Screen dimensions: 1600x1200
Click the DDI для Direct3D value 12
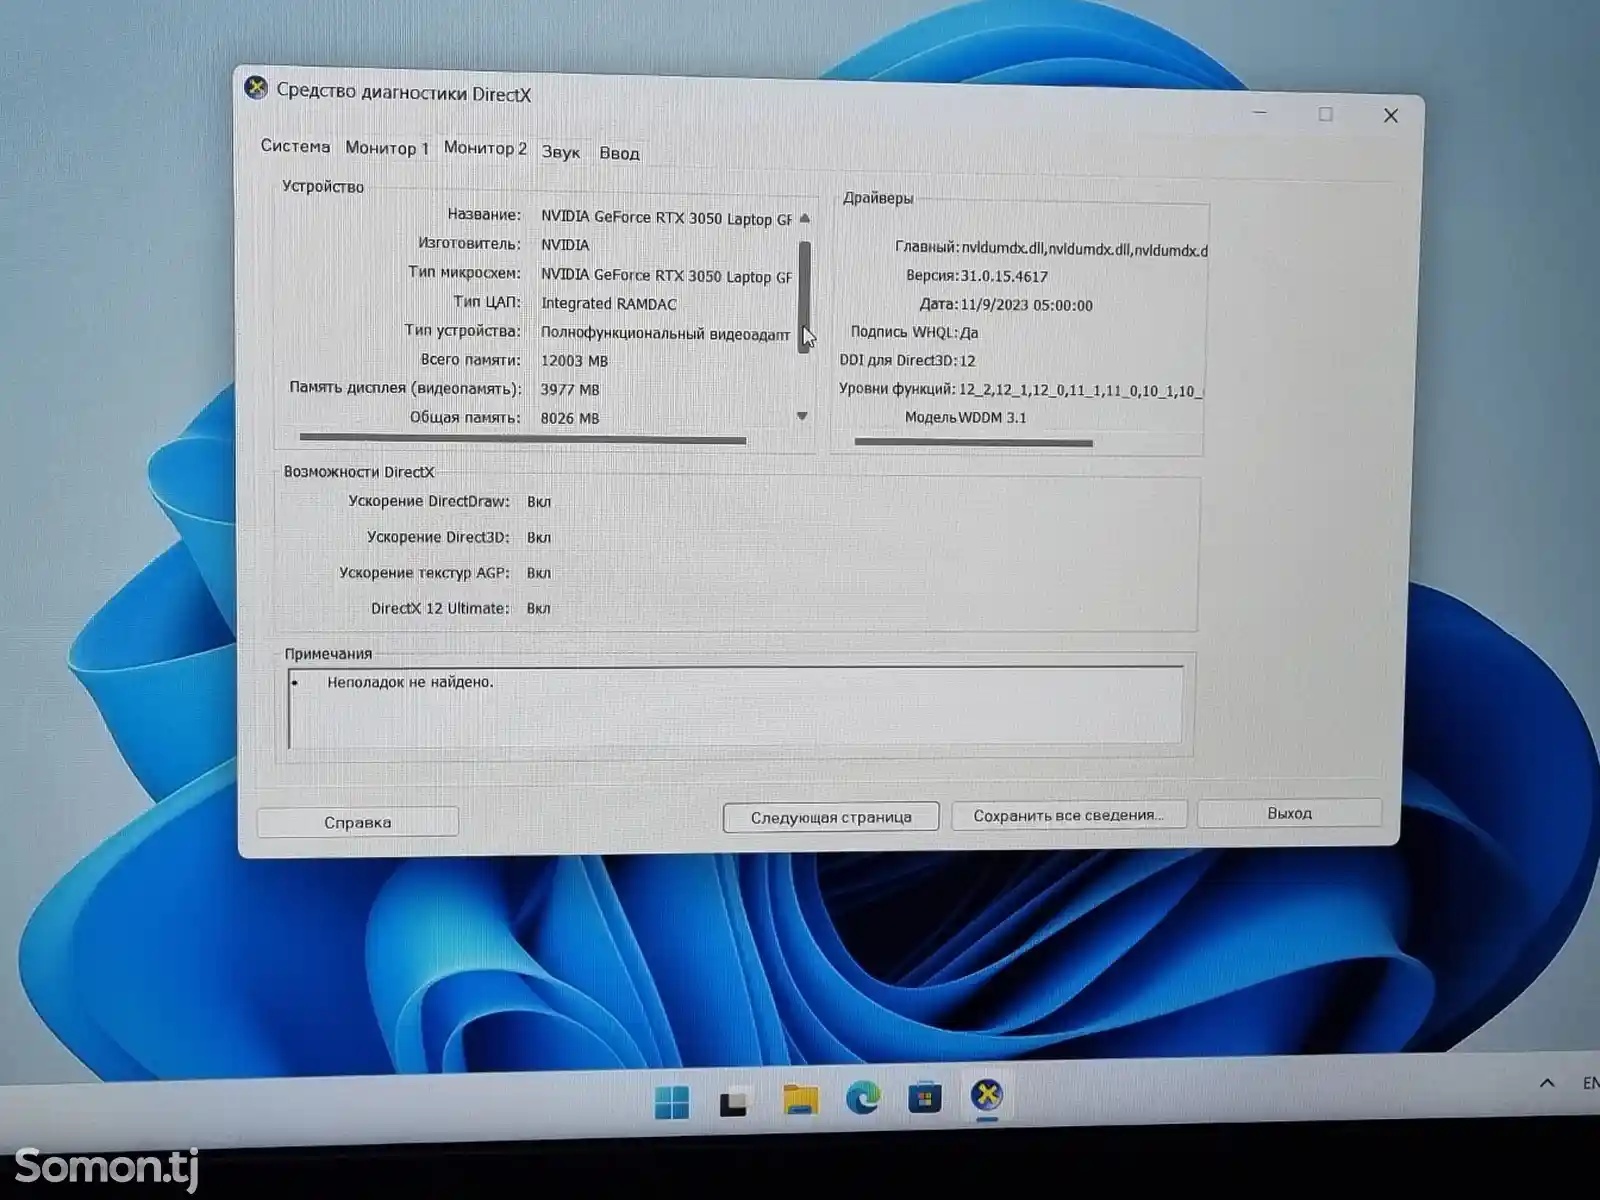(967, 361)
